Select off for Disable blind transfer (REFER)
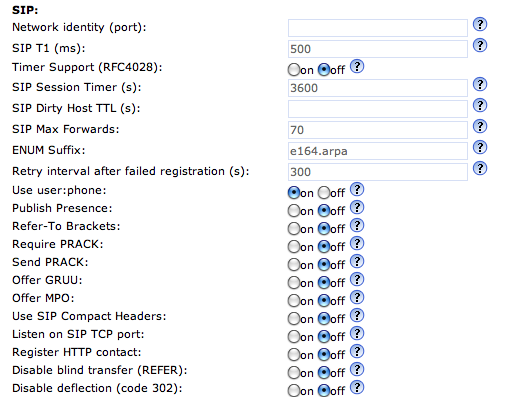Screen dimensions: 529x397 324,373
